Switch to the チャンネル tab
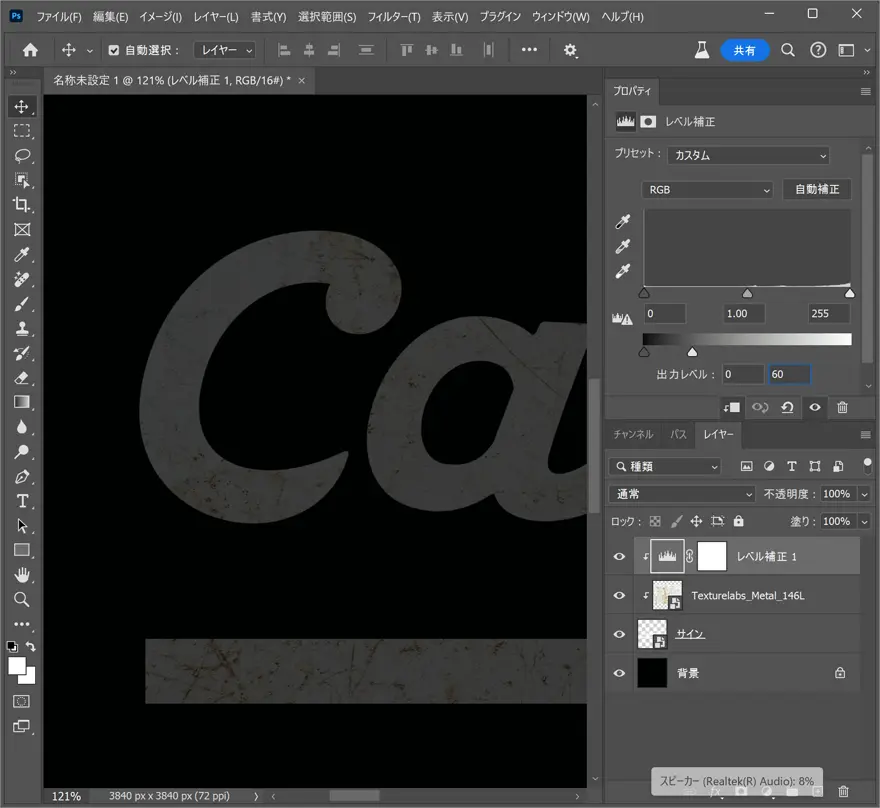This screenshot has height=808, width=880. (633, 434)
